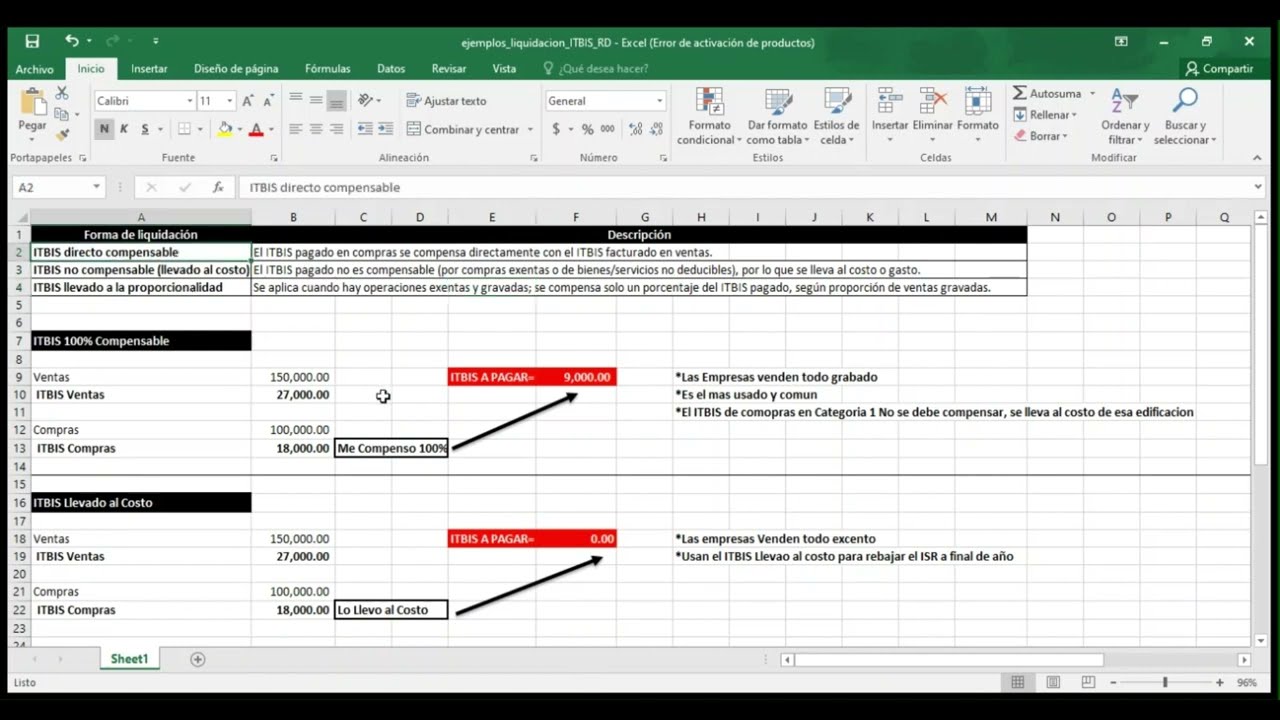This screenshot has width=1280, height=720.
Task: Click the Rellenar fill button
Action: (x=1045, y=115)
